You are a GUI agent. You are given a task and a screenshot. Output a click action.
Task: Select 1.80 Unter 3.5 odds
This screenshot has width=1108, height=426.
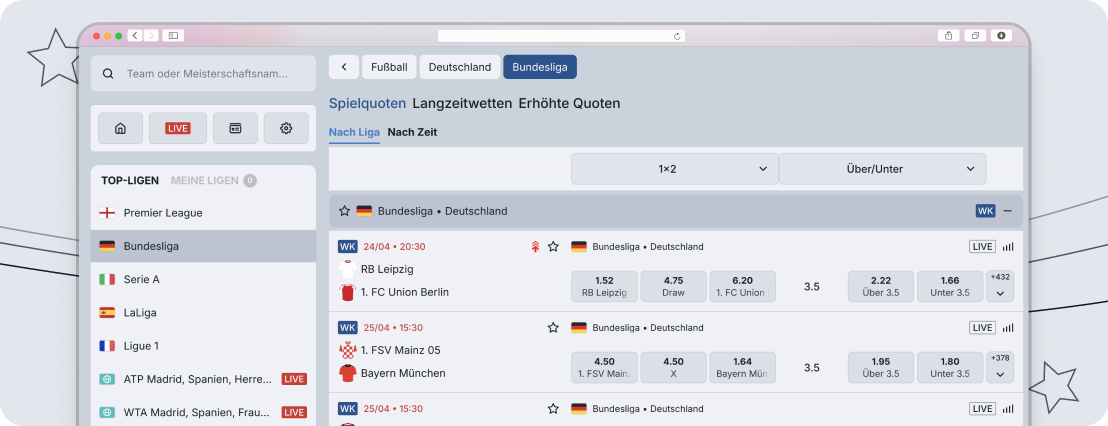[x=950, y=367]
